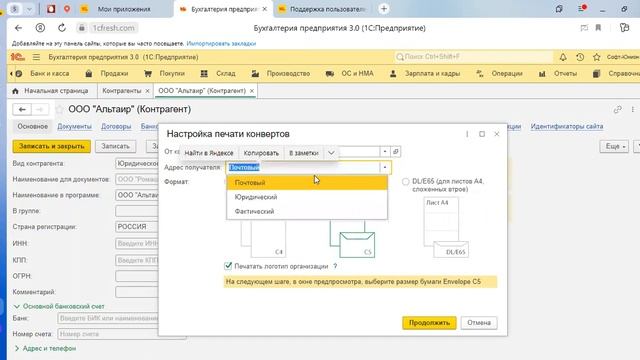The height and width of the screenshot is (360, 640).
Task: Close the ООО Альтаир contractor tab
Action: click(252, 91)
